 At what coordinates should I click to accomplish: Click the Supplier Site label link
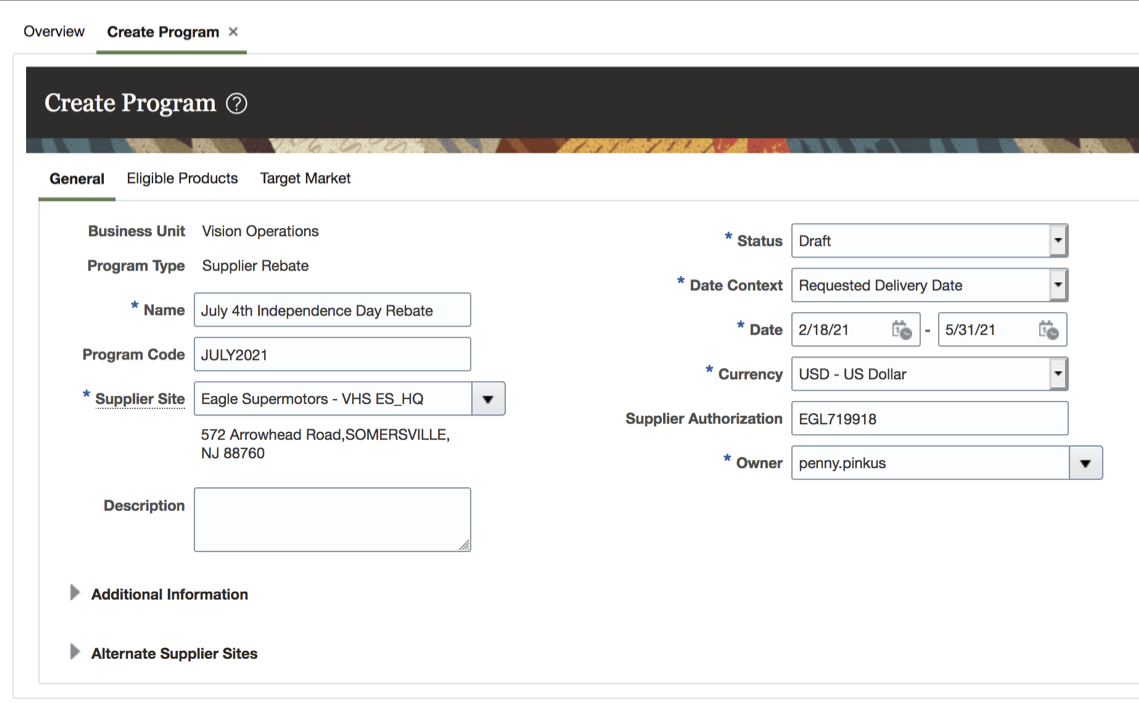[140, 399]
